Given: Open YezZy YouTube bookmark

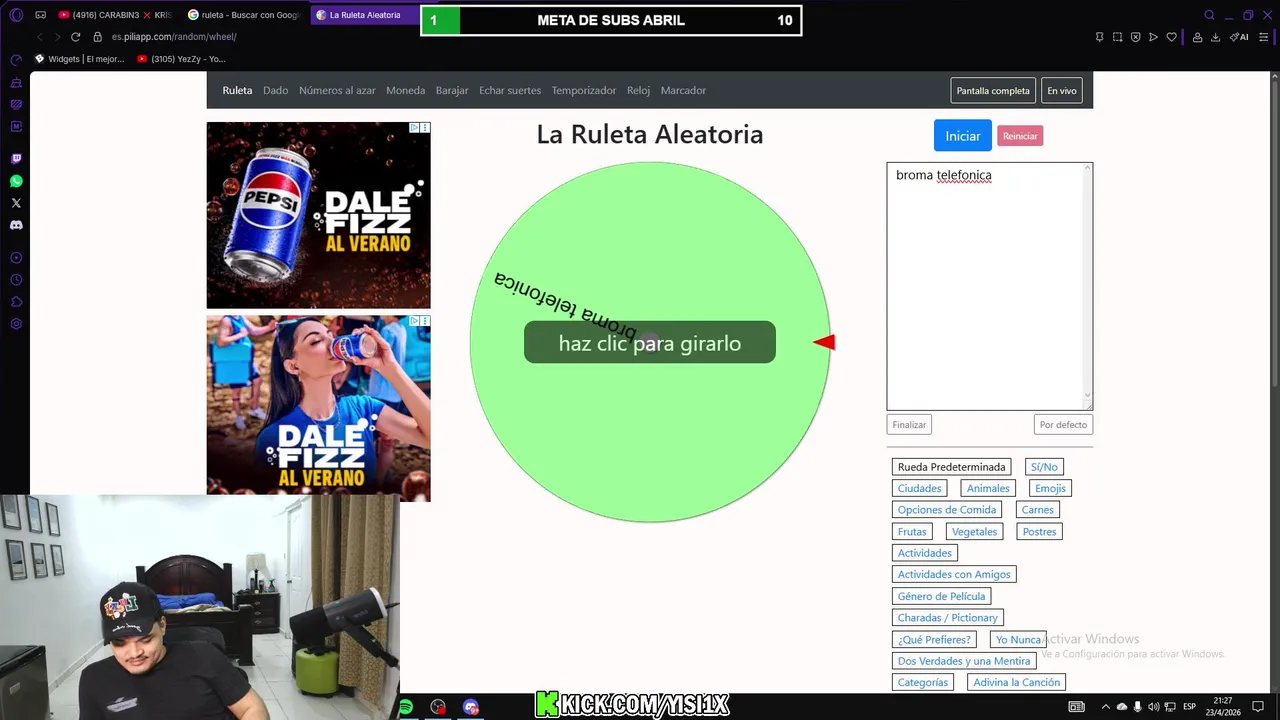Looking at the screenshot, I should click(181, 59).
